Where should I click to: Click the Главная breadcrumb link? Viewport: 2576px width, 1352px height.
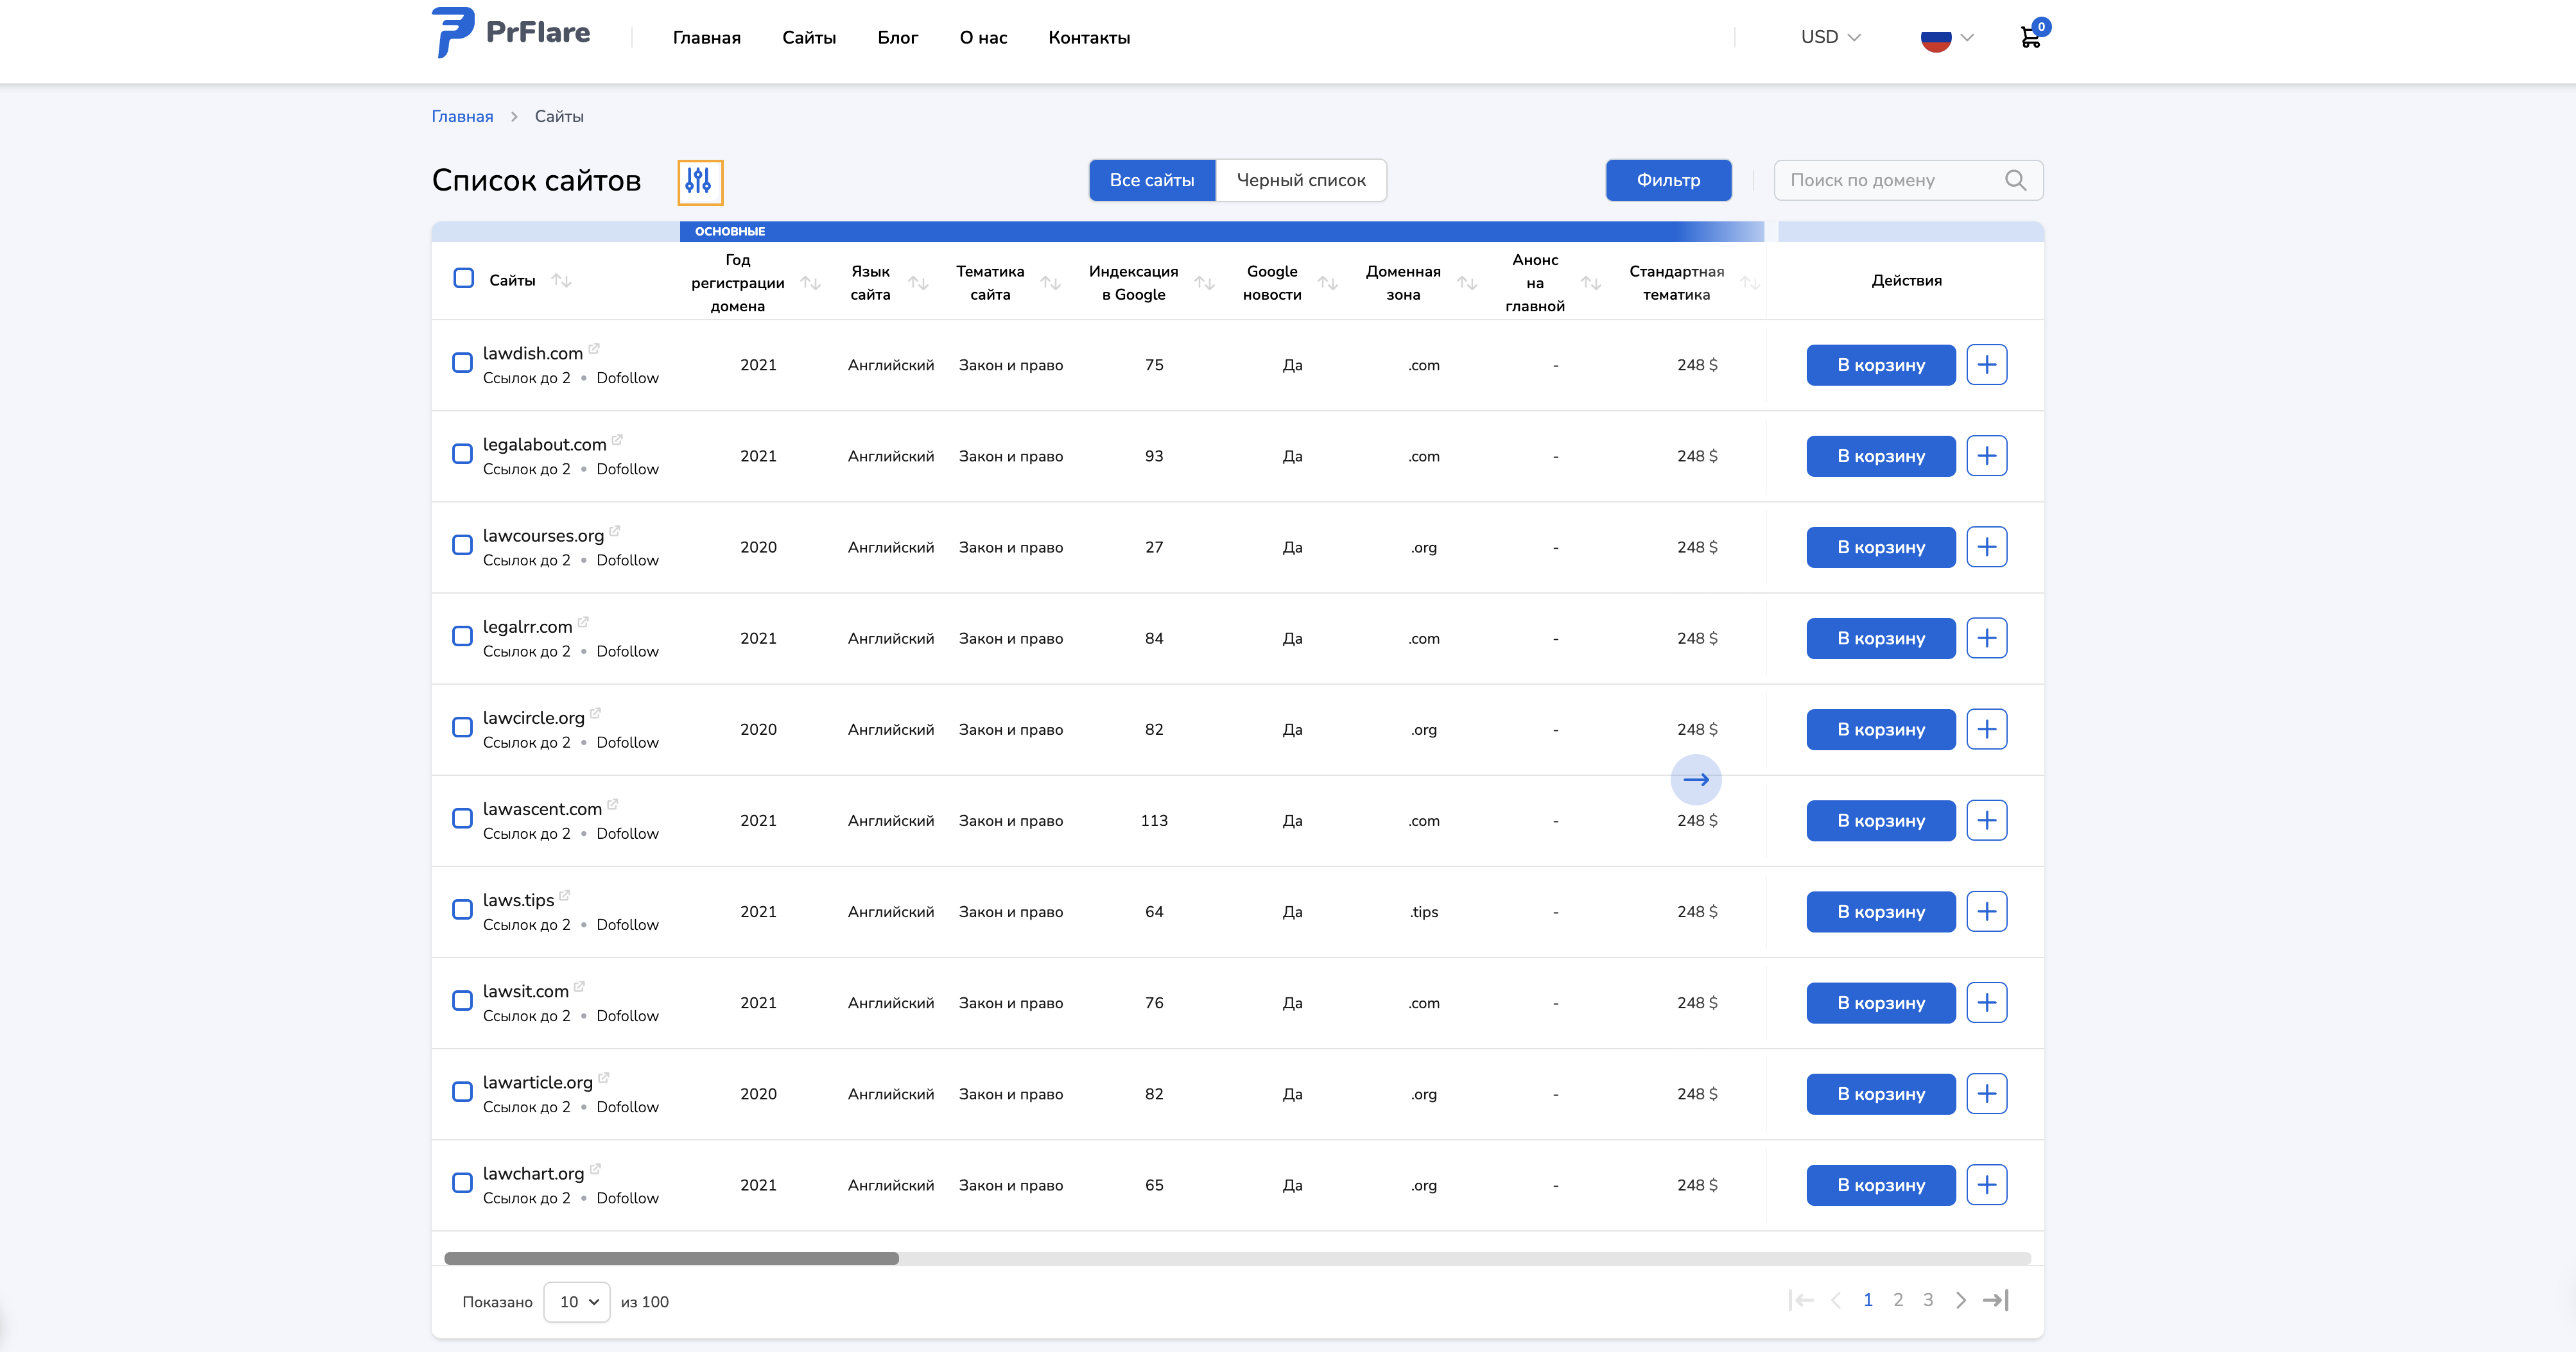click(x=462, y=116)
